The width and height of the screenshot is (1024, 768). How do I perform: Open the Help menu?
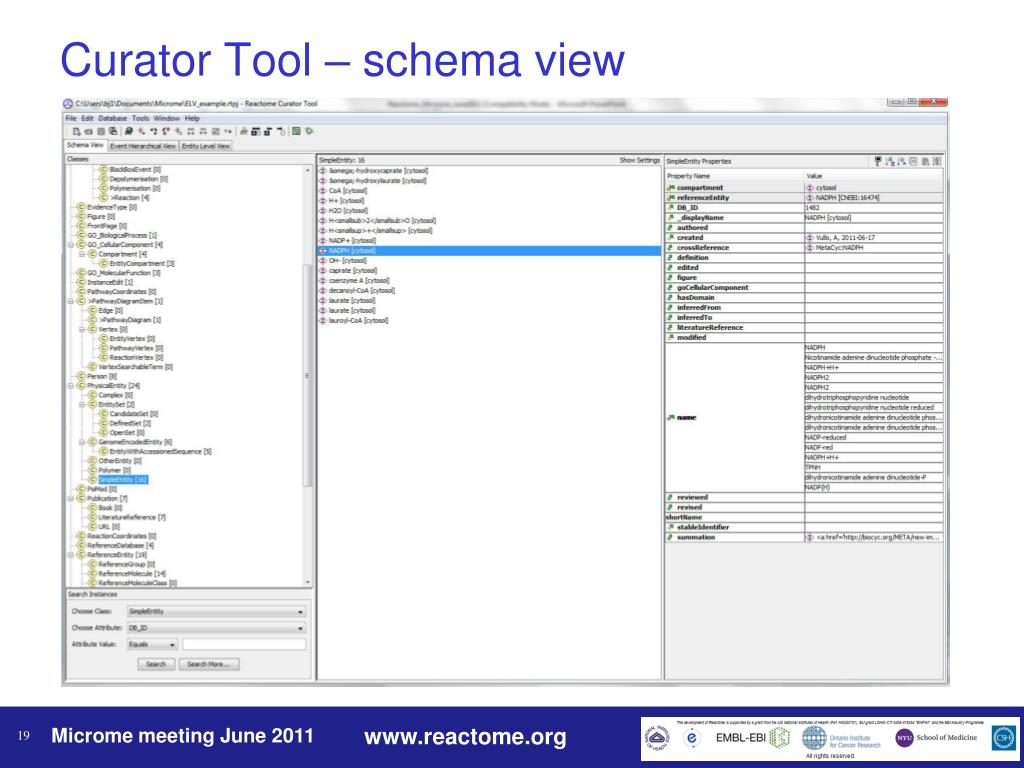(x=192, y=118)
